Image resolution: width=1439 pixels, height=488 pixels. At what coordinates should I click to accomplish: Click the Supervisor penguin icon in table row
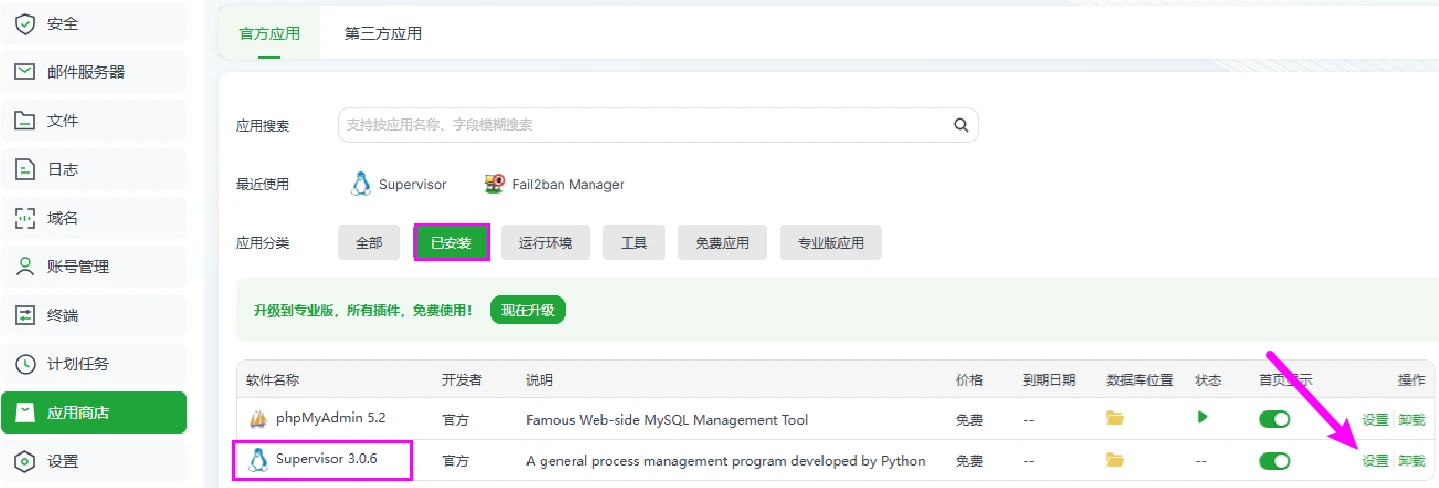pyautogui.click(x=258, y=461)
